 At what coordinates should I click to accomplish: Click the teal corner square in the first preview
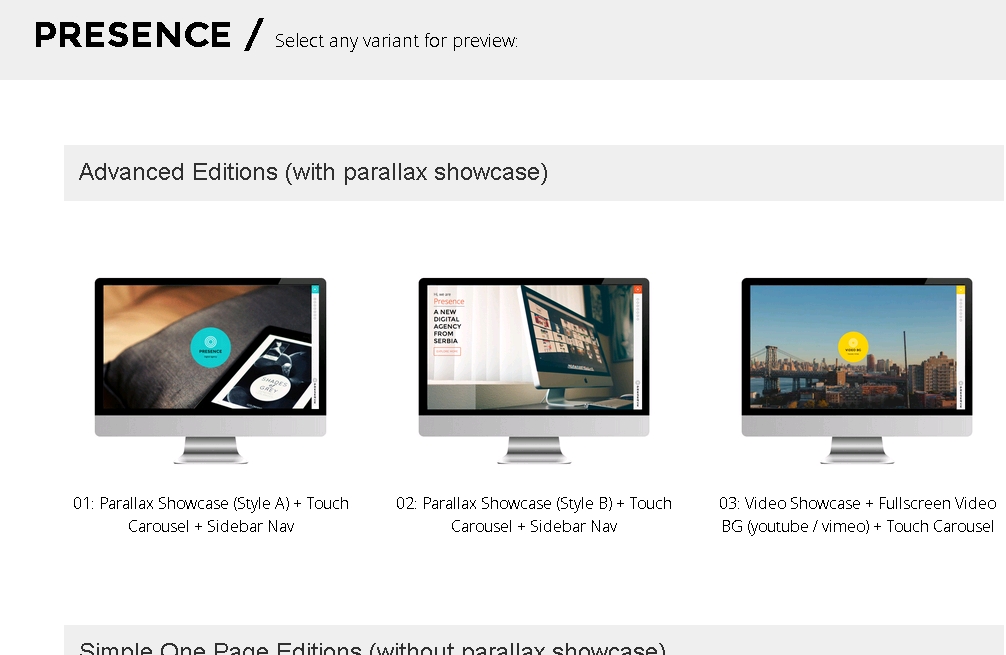pos(314,290)
